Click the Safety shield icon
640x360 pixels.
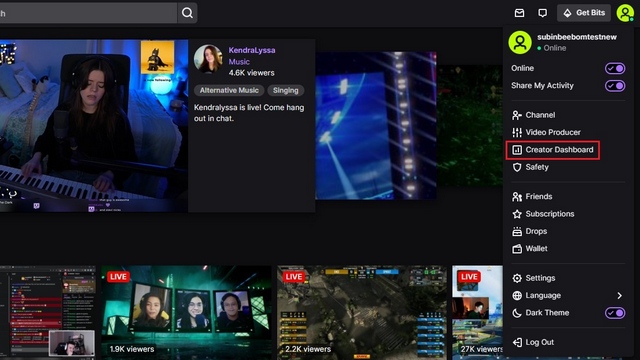click(517, 167)
